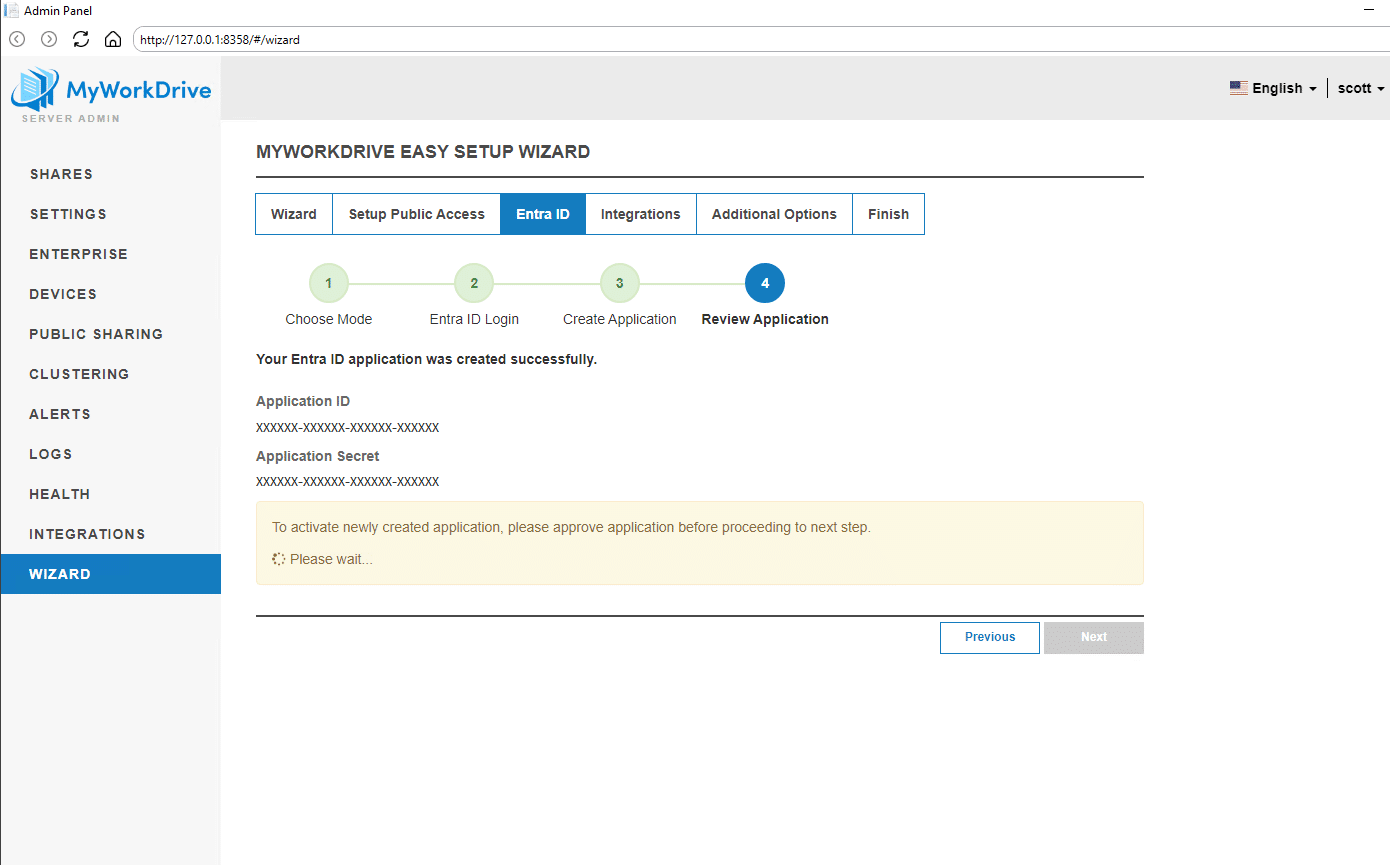Switch to the Setup Public Access tab

tap(416, 214)
